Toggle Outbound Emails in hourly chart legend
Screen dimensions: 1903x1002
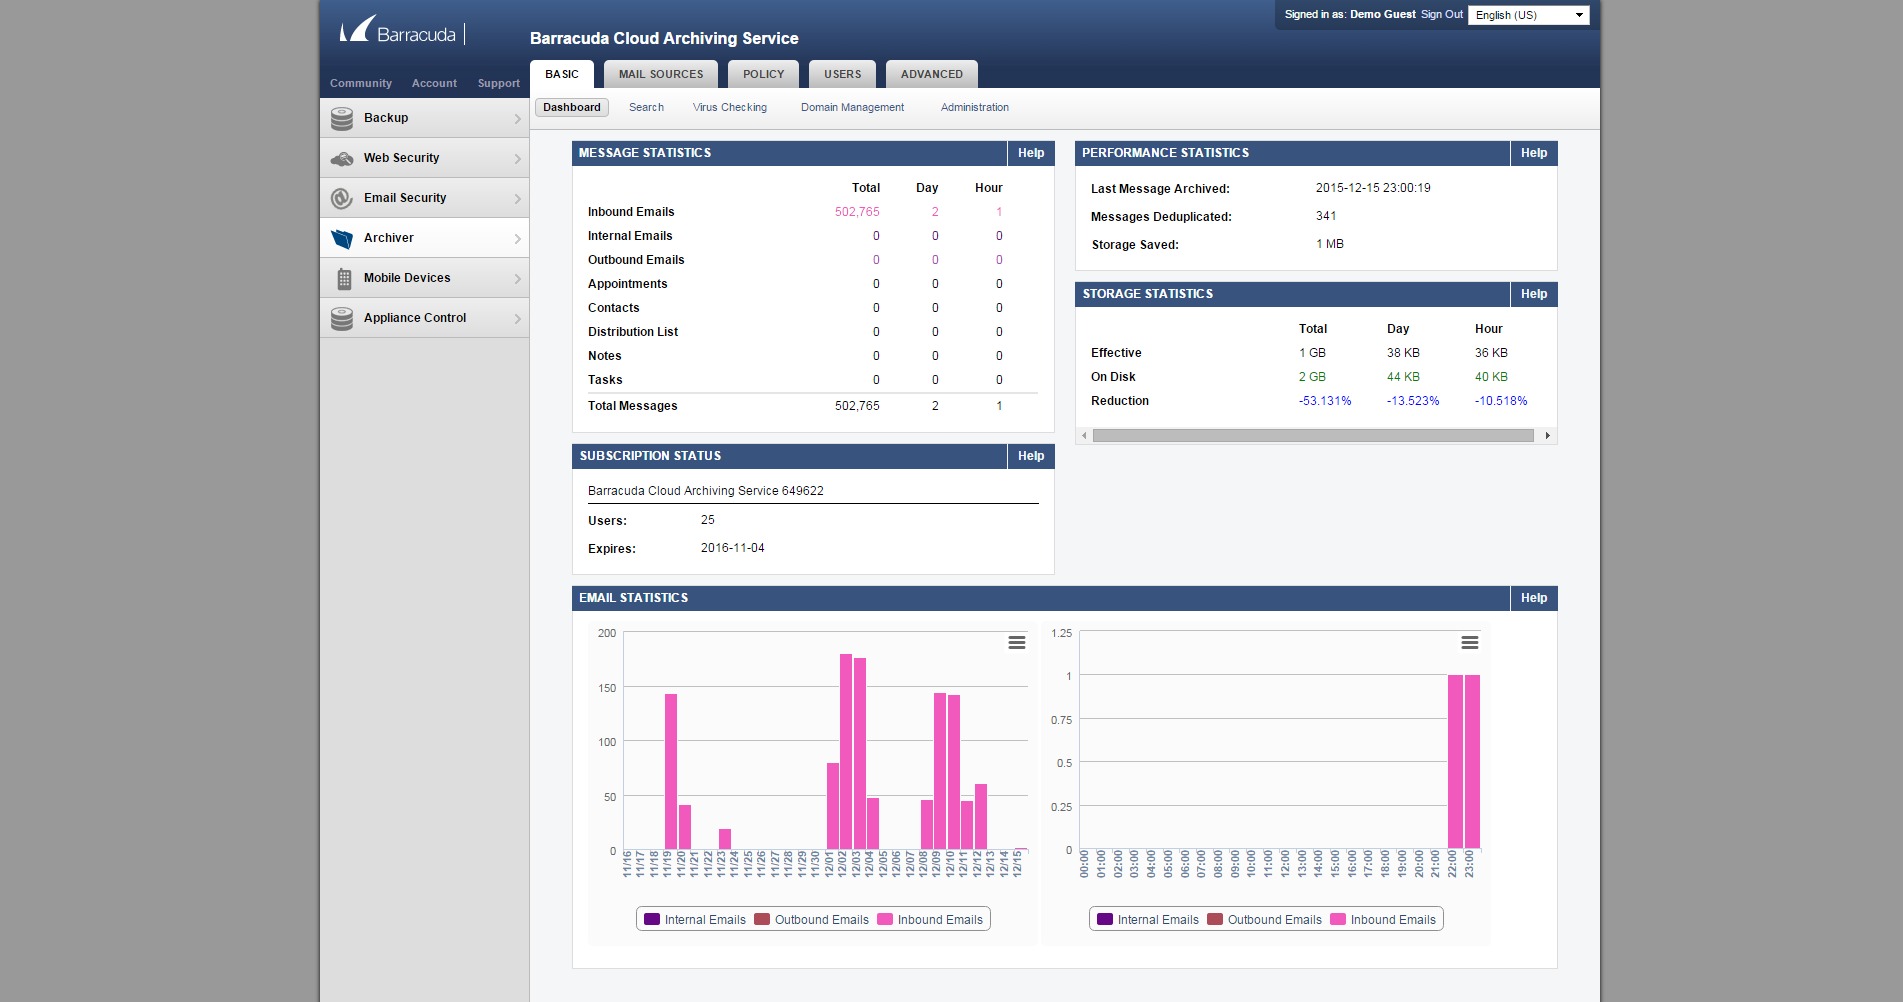tap(1264, 920)
